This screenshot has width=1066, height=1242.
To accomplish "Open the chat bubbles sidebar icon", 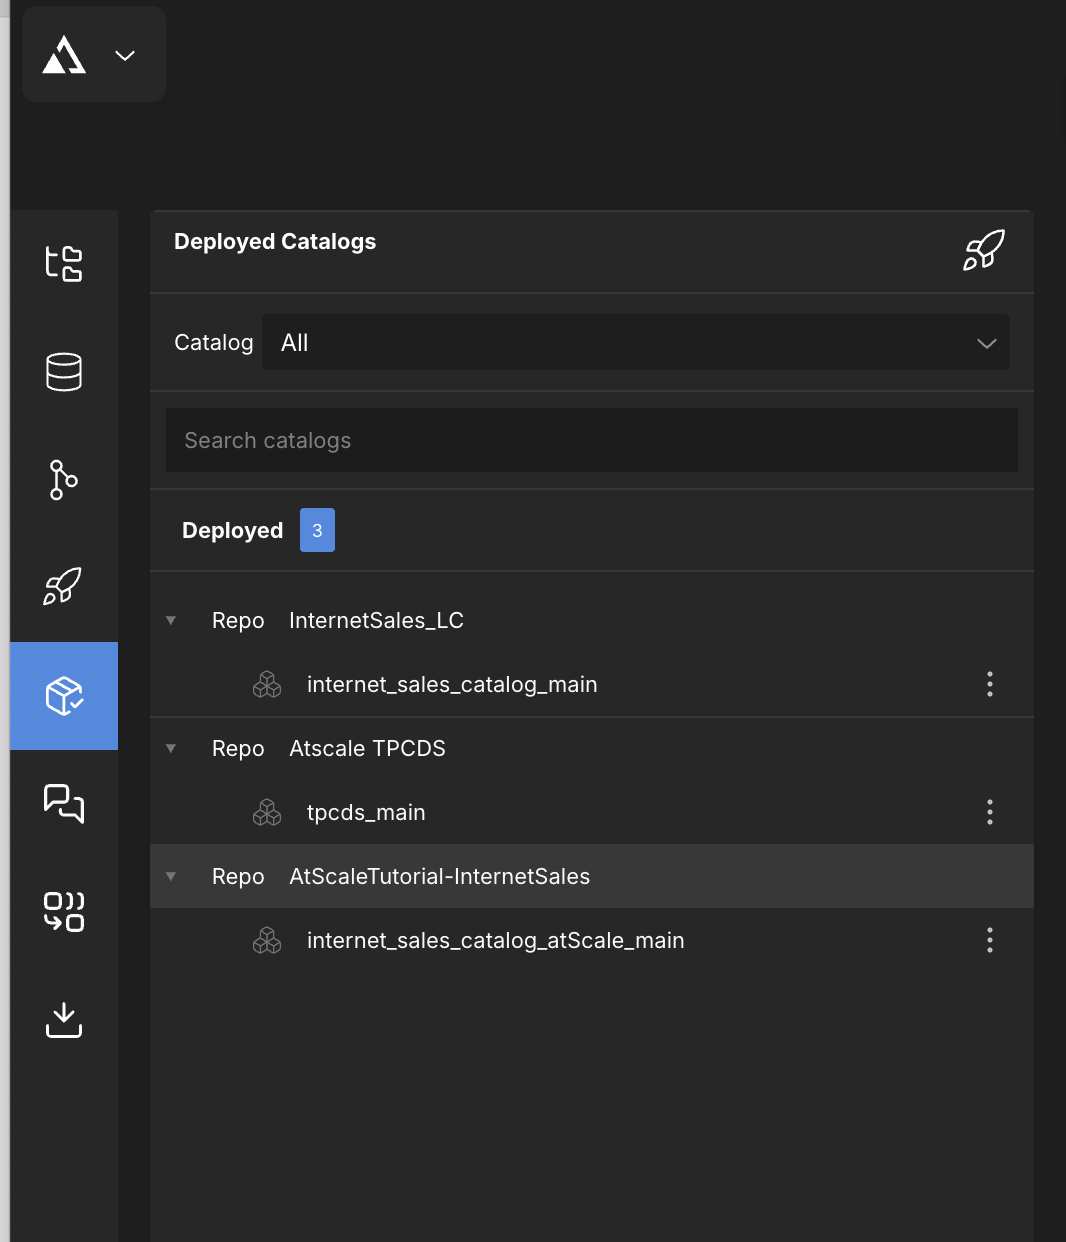I will [x=64, y=803].
